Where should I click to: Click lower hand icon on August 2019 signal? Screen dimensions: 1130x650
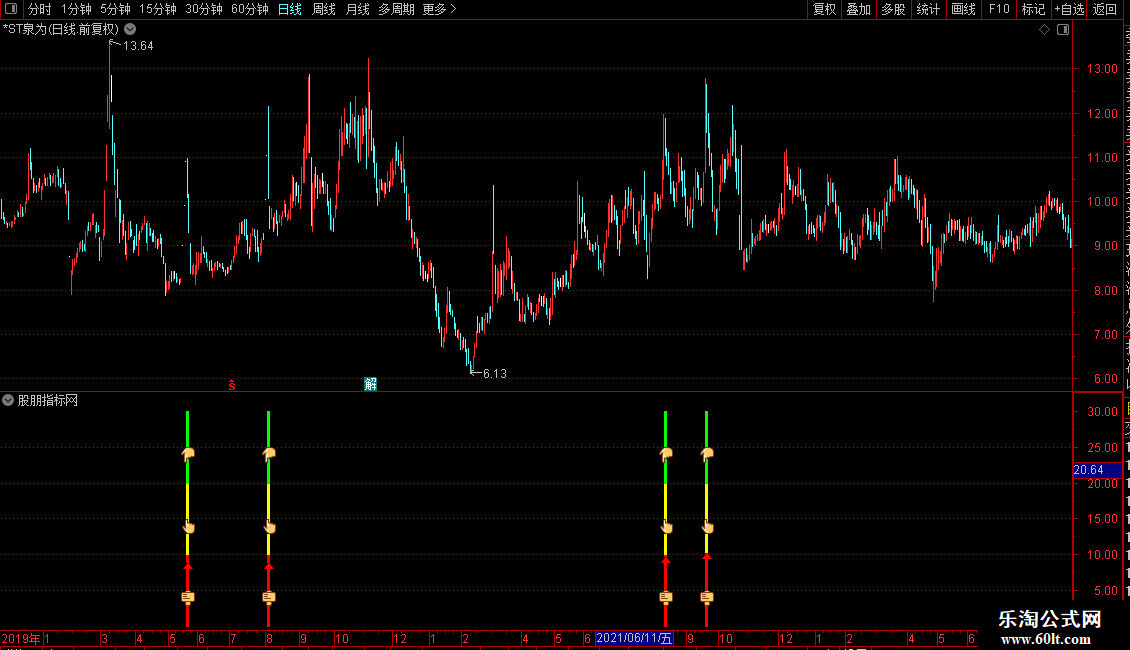coord(270,527)
